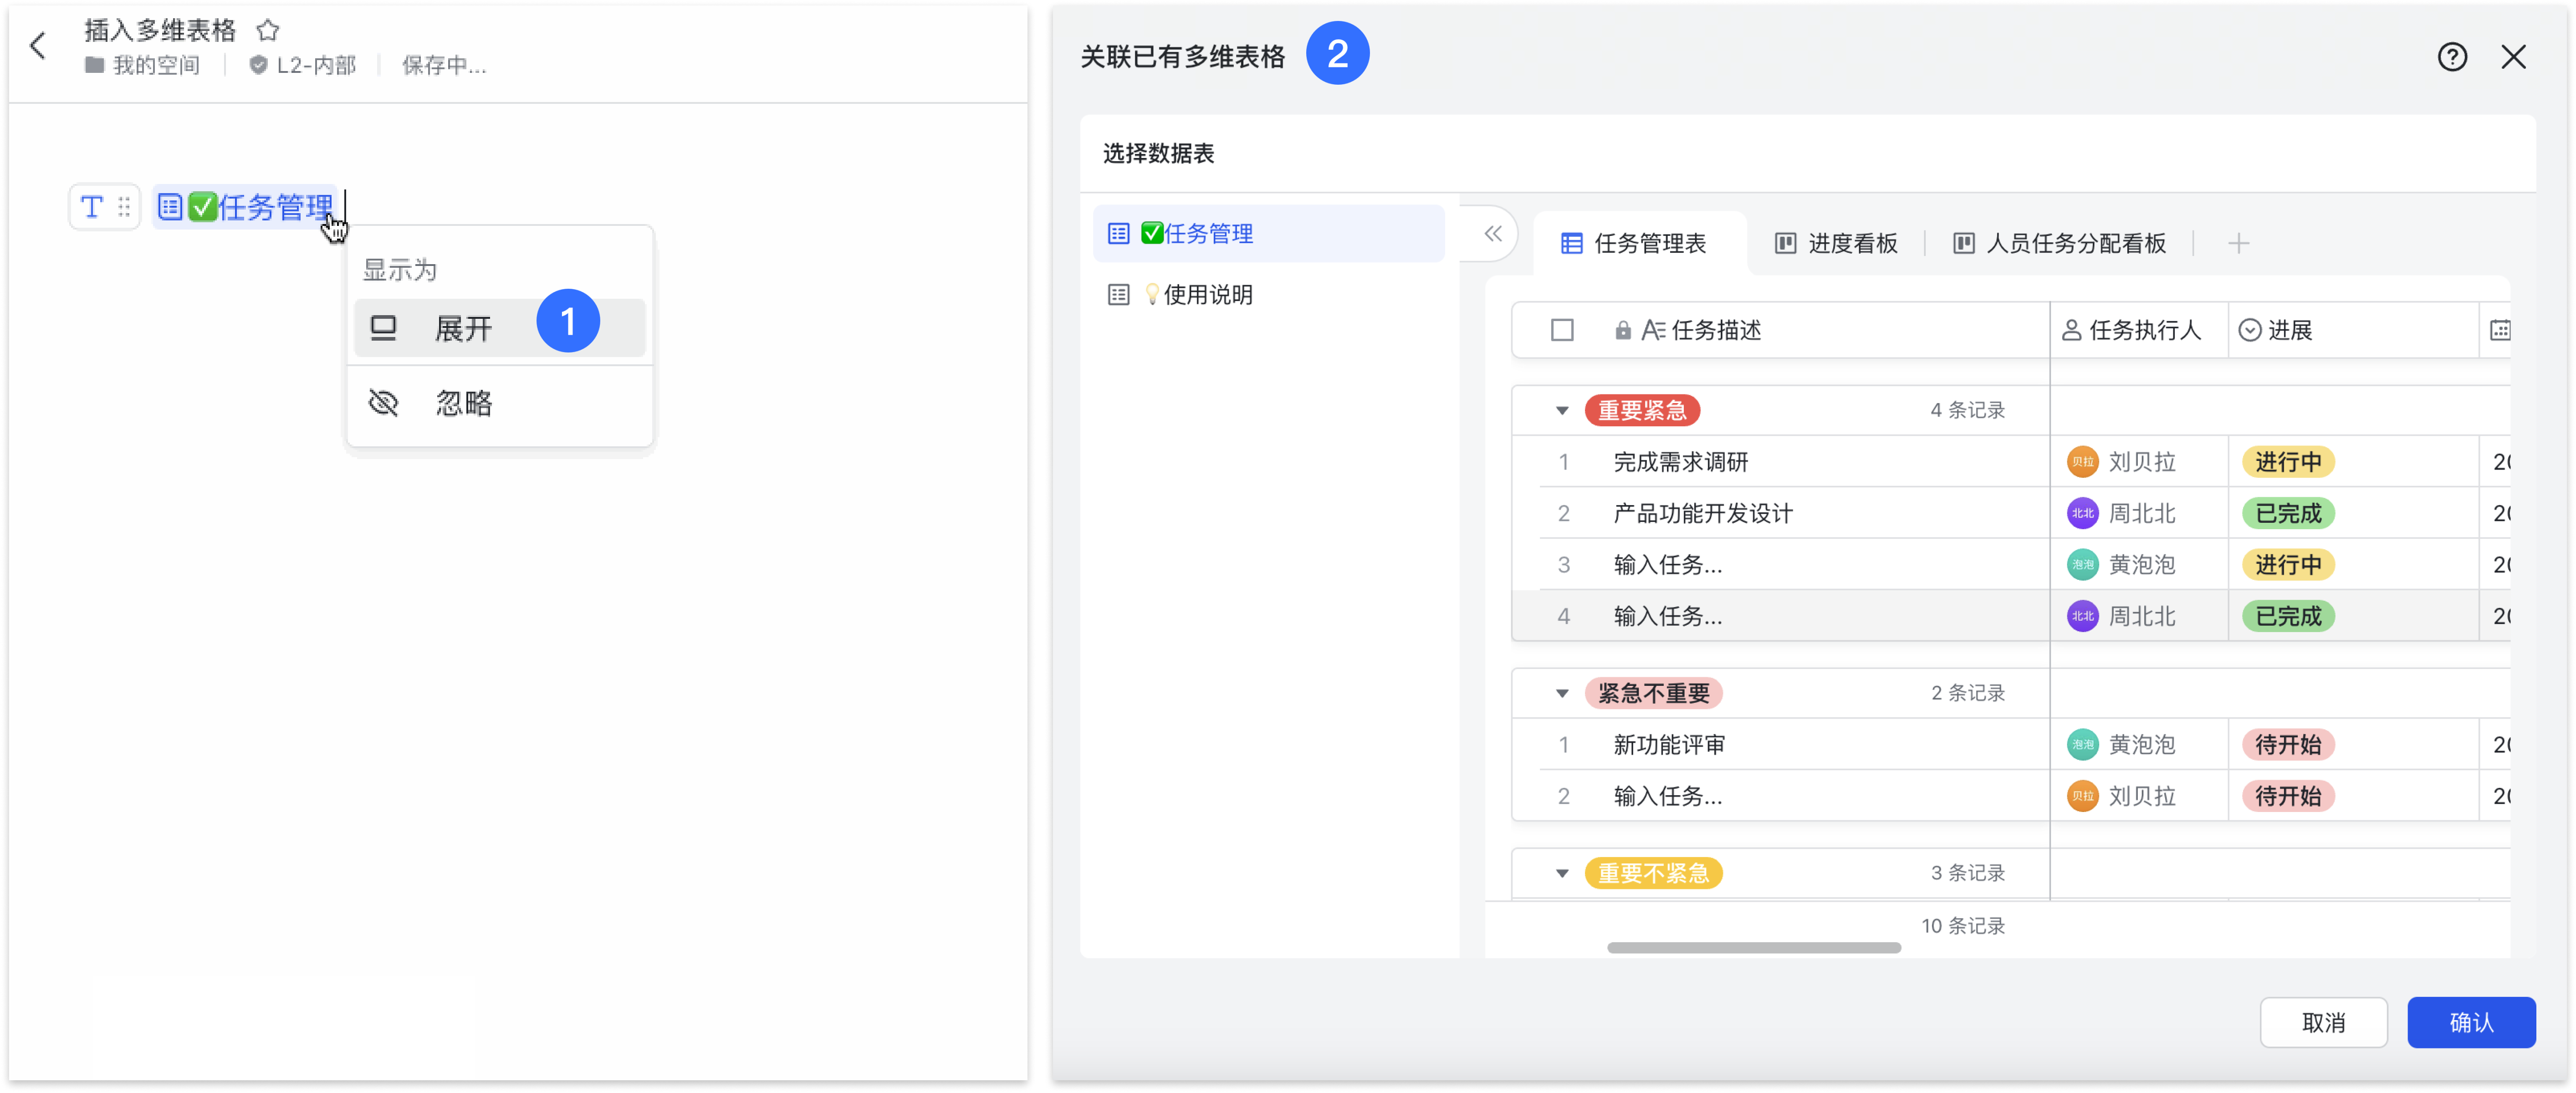Collapse sidebar with double chevron icon
Screen dimensions: 2576x1093
[x=1493, y=233]
